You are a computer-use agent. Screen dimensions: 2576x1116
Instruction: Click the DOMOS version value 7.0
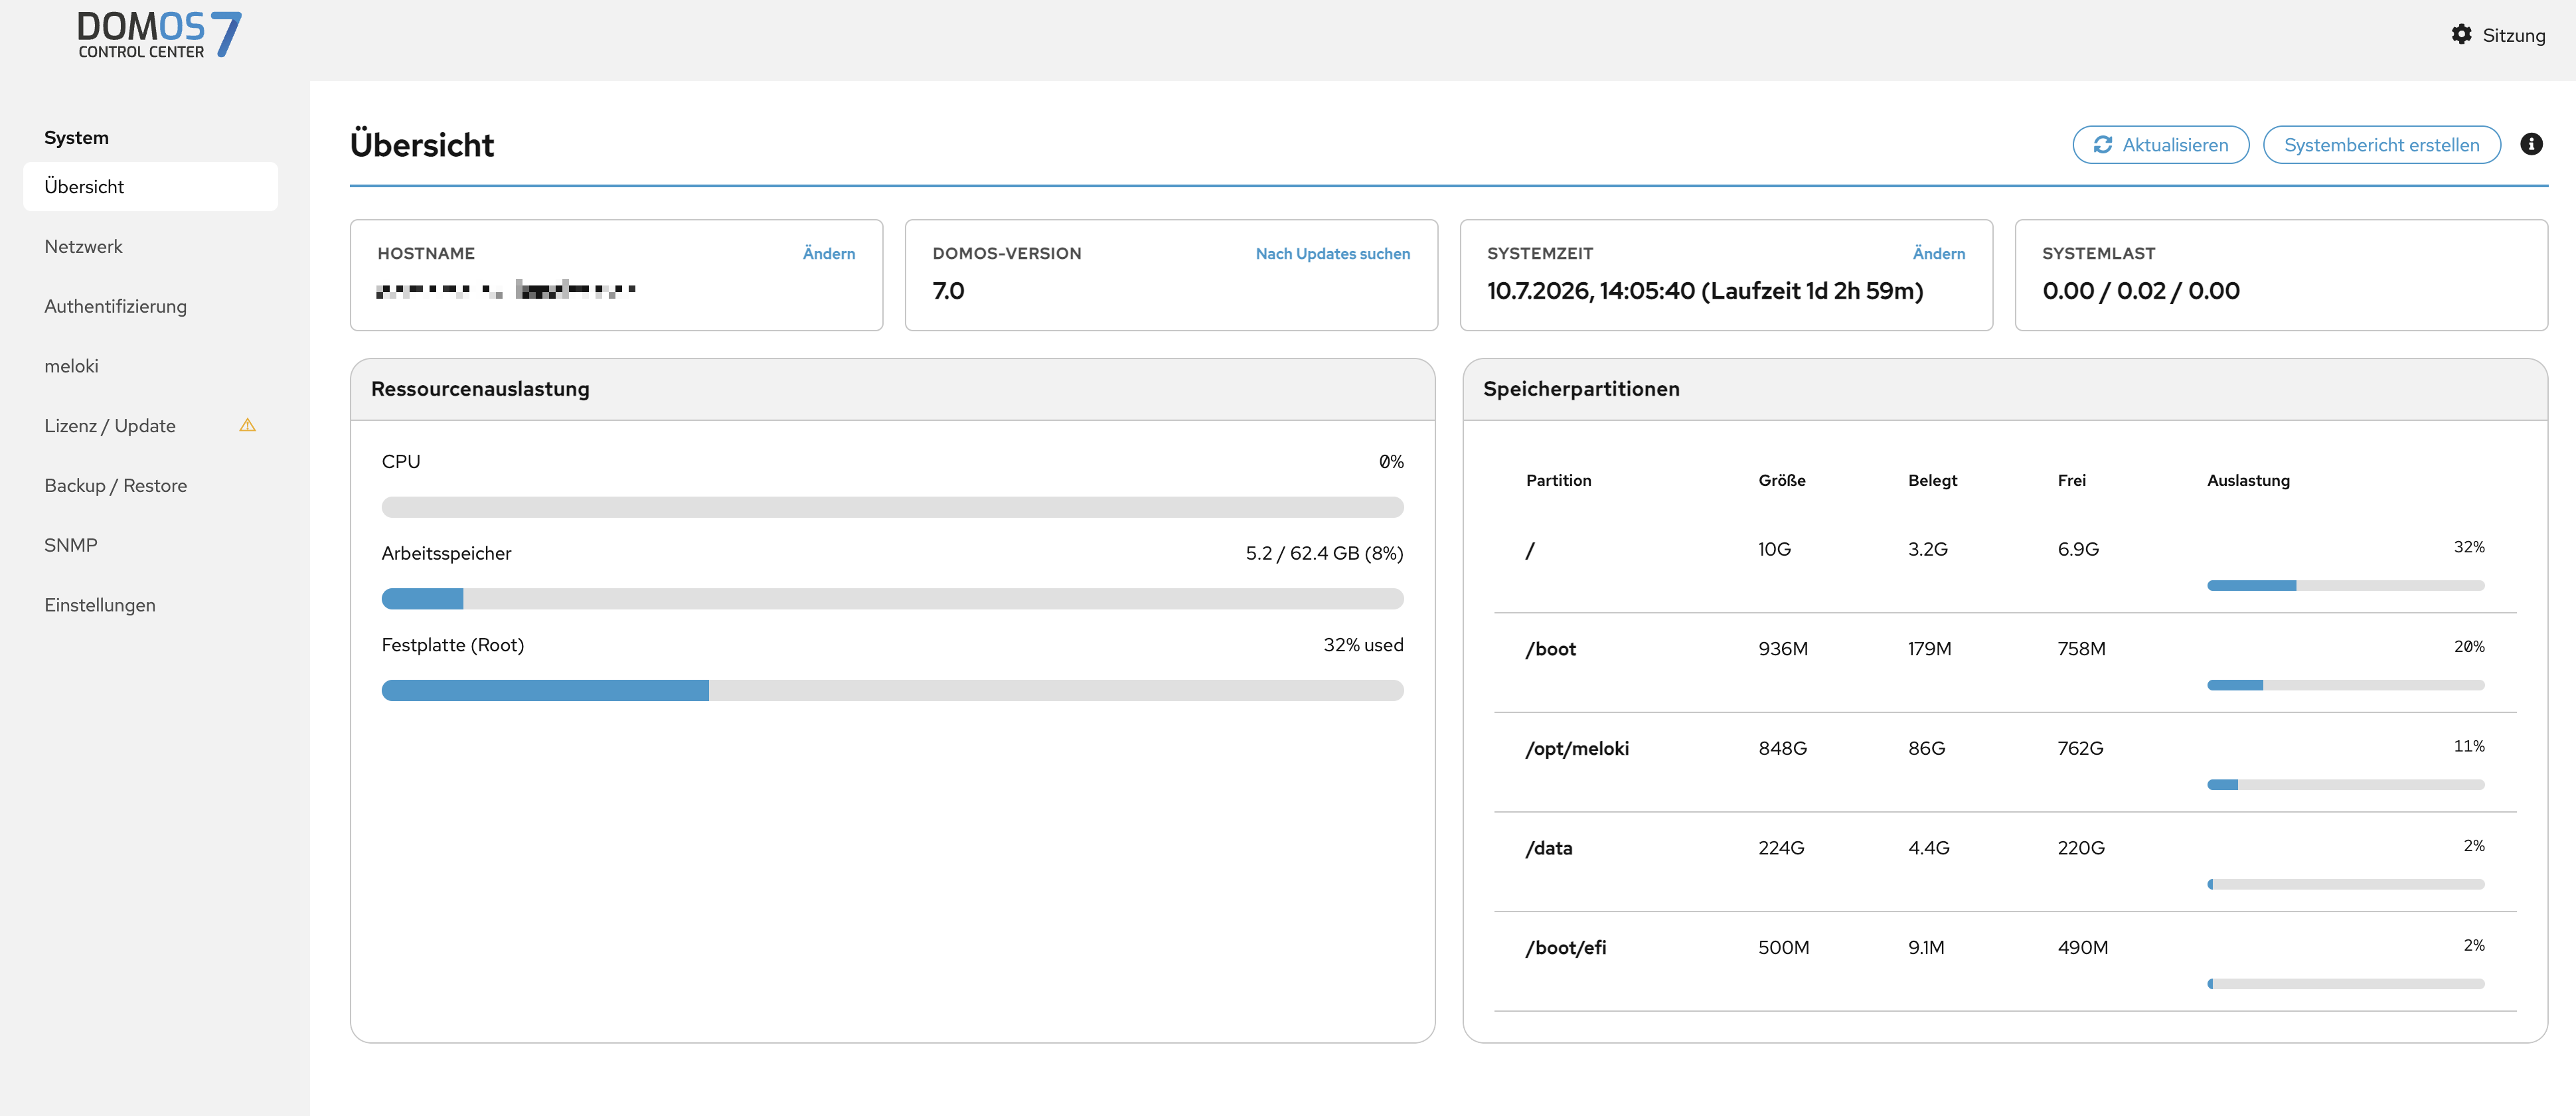948,291
